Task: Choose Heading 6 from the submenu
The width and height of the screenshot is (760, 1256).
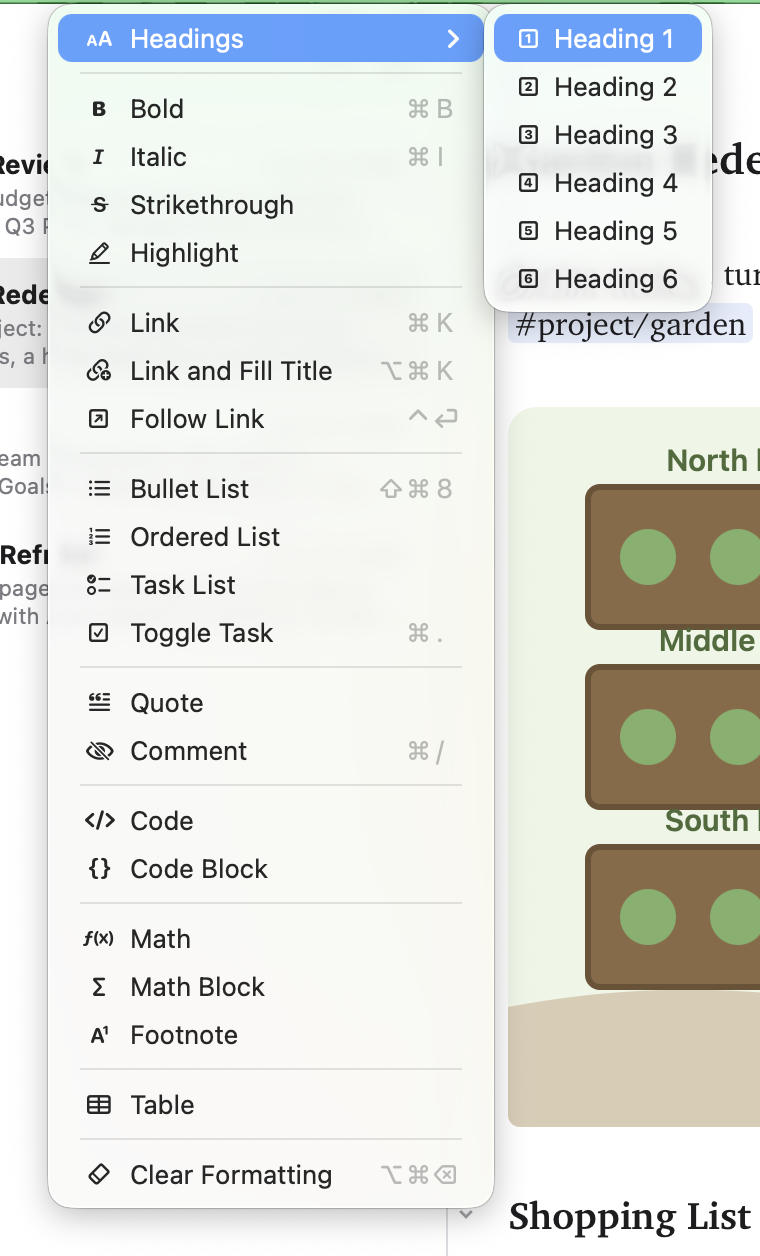Action: pos(598,279)
